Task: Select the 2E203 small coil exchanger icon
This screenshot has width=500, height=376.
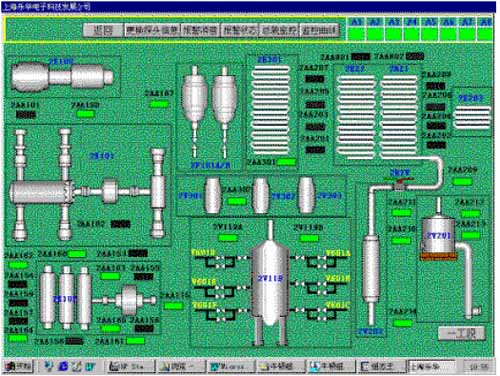Action: click(472, 118)
